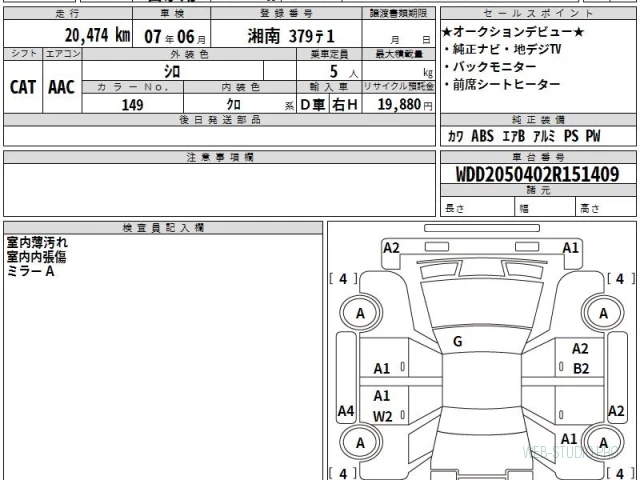Select the 注意事項欄 header
640x480 pixels.
click(220, 157)
